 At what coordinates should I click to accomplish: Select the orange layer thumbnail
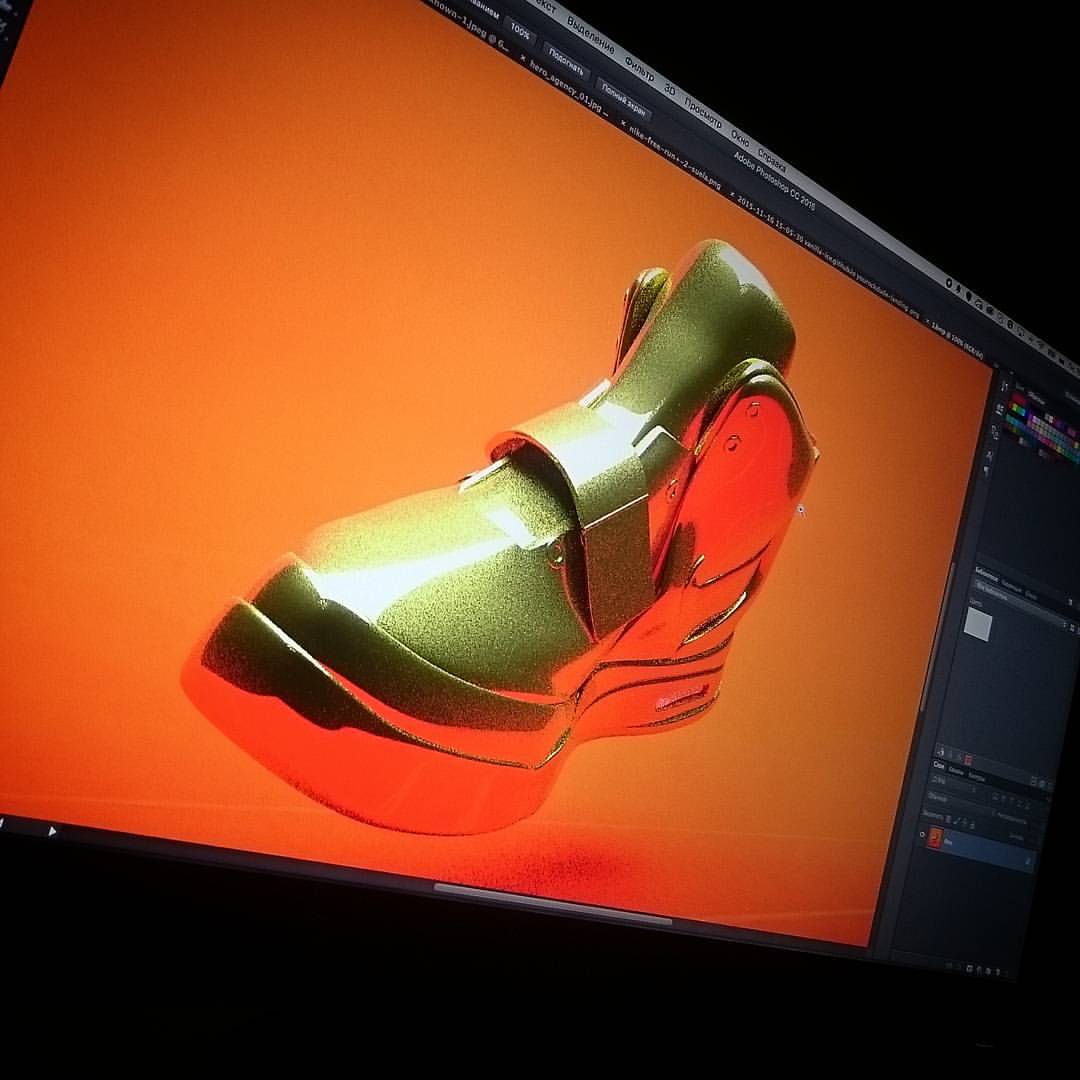(x=935, y=838)
